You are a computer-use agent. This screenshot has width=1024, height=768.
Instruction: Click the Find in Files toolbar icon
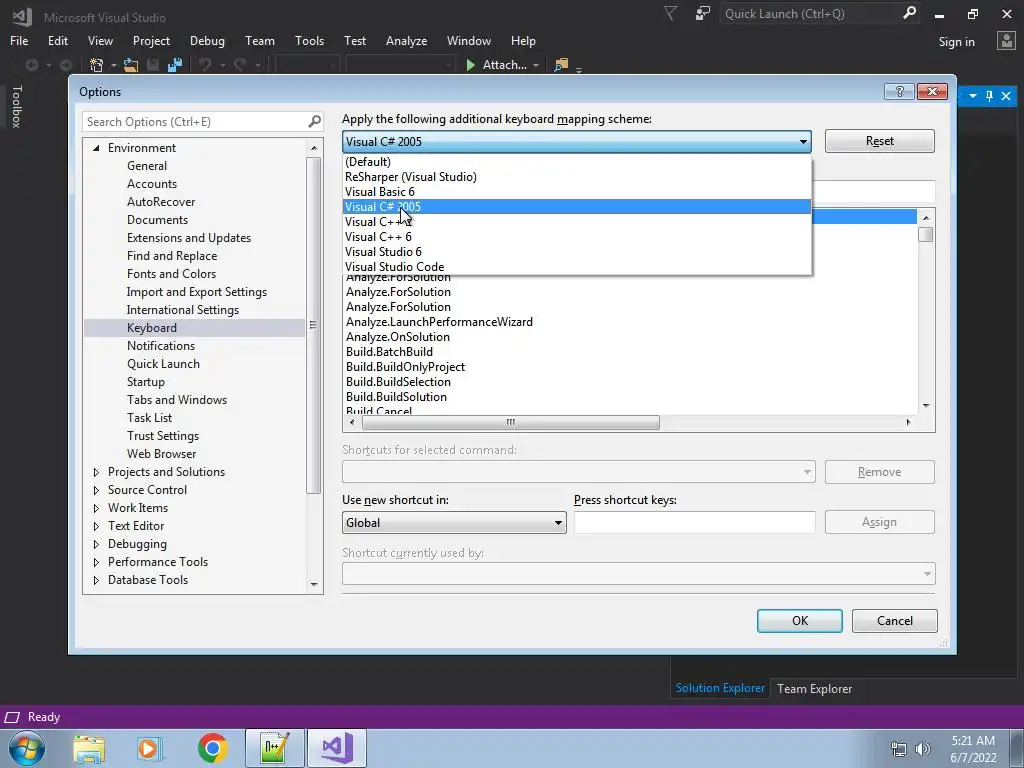click(x=561, y=65)
